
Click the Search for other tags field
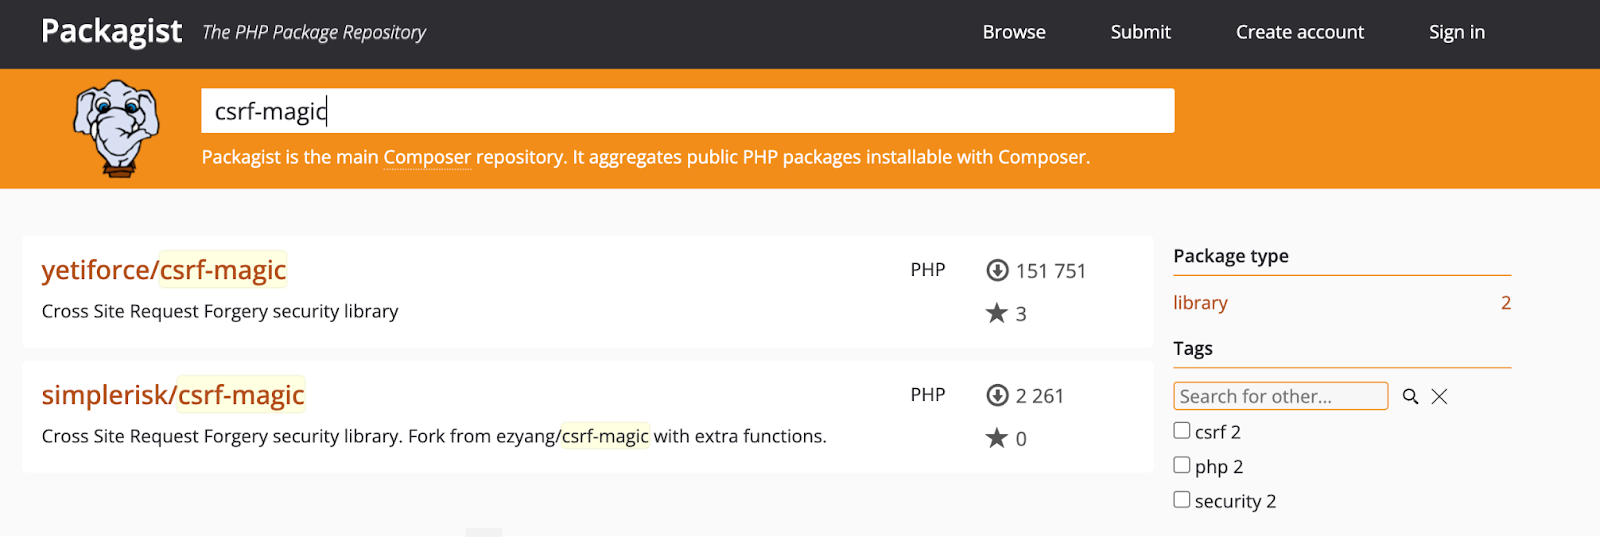click(1280, 396)
